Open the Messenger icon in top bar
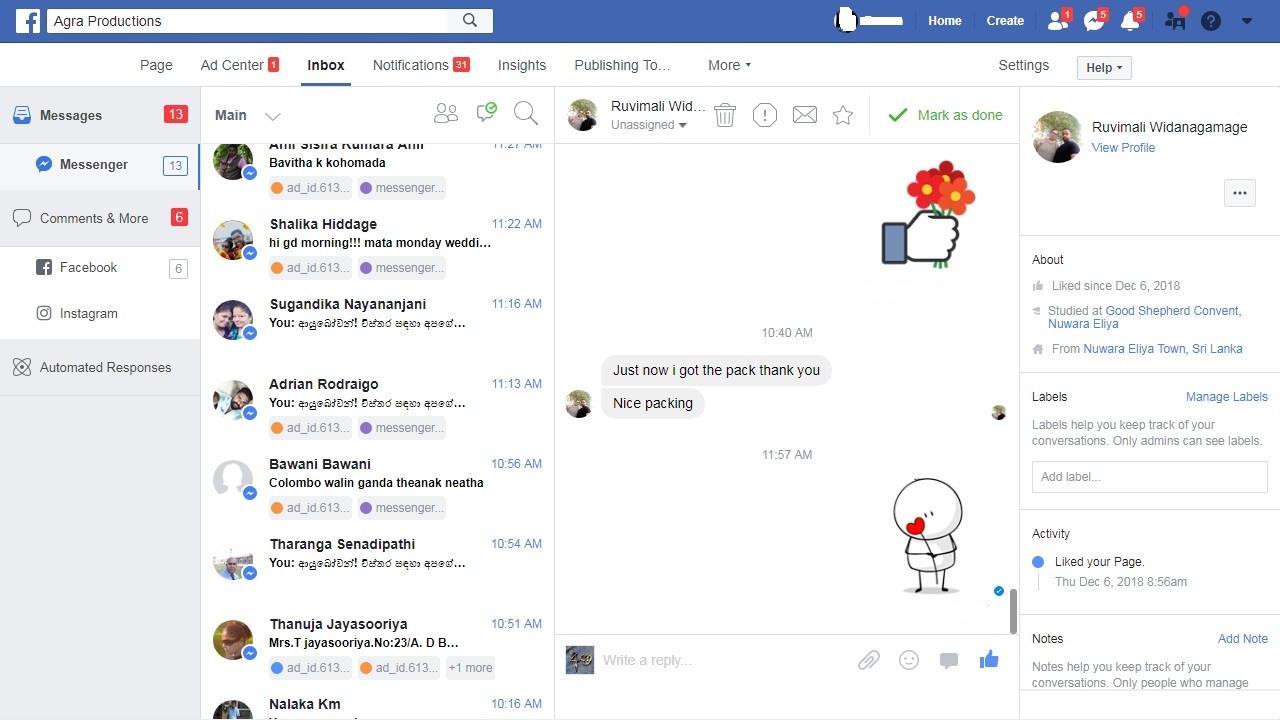The width and height of the screenshot is (1280, 720). tap(1094, 20)
